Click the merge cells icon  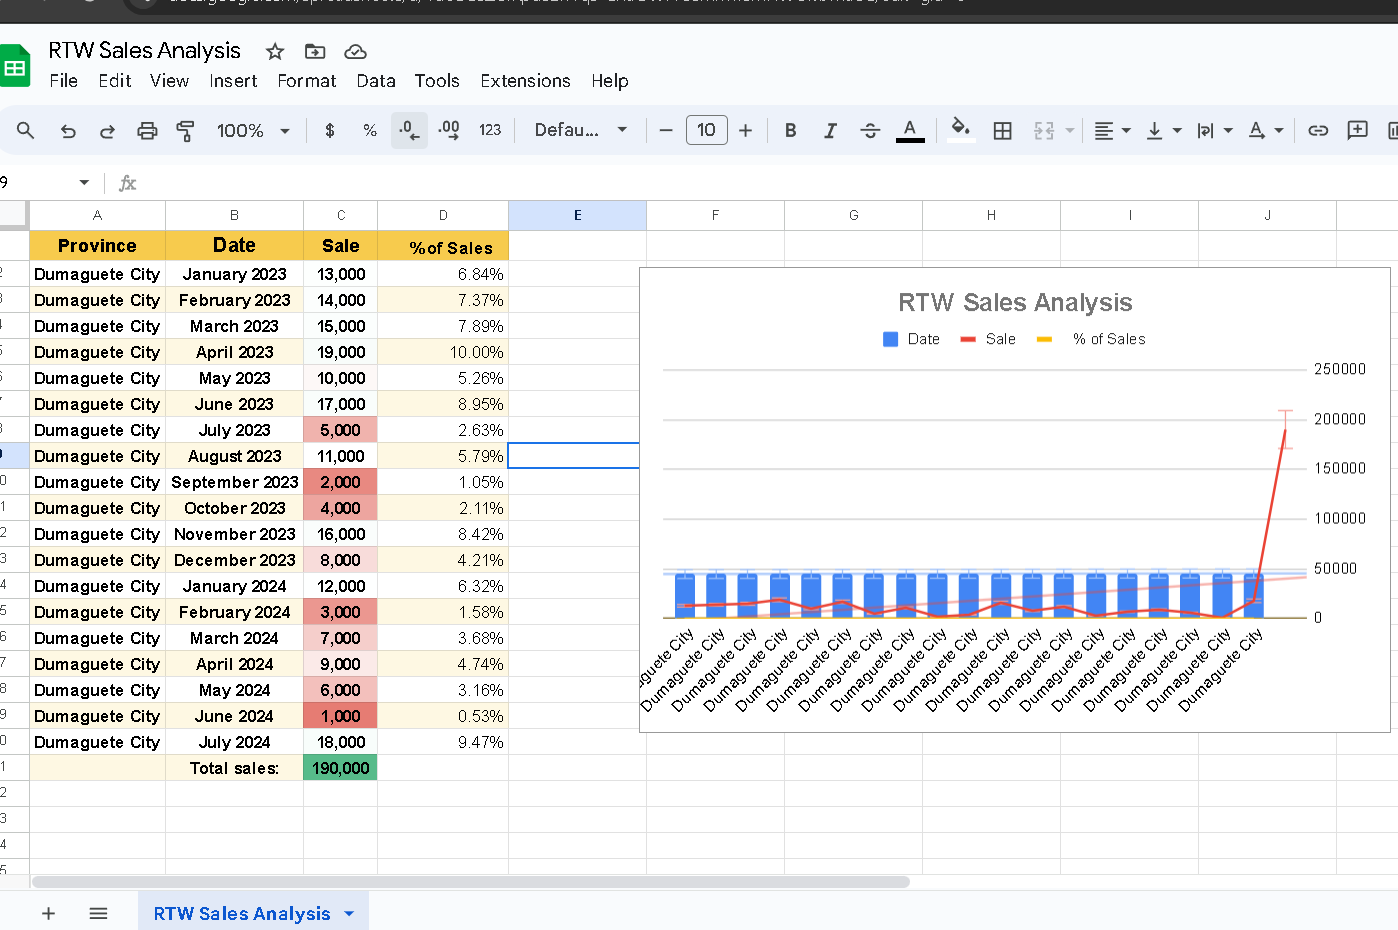pyautogui.click(x=1044, y=130)
